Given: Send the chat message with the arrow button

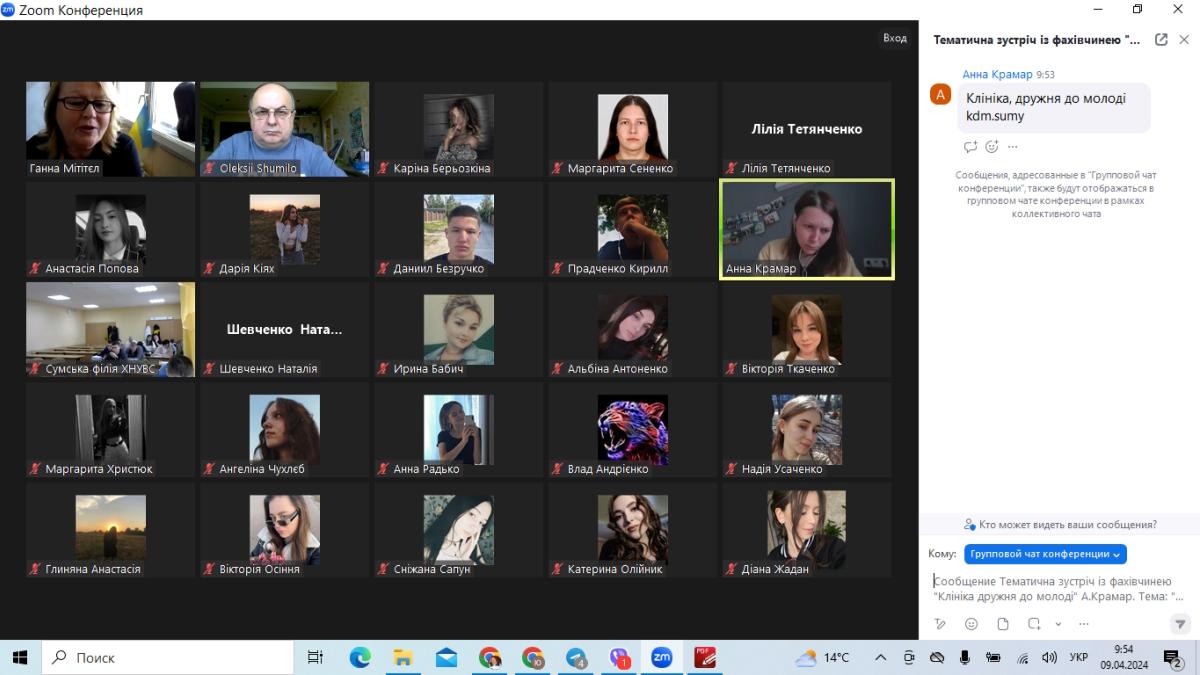Looking at the screenshot, I should point(1179,624).
